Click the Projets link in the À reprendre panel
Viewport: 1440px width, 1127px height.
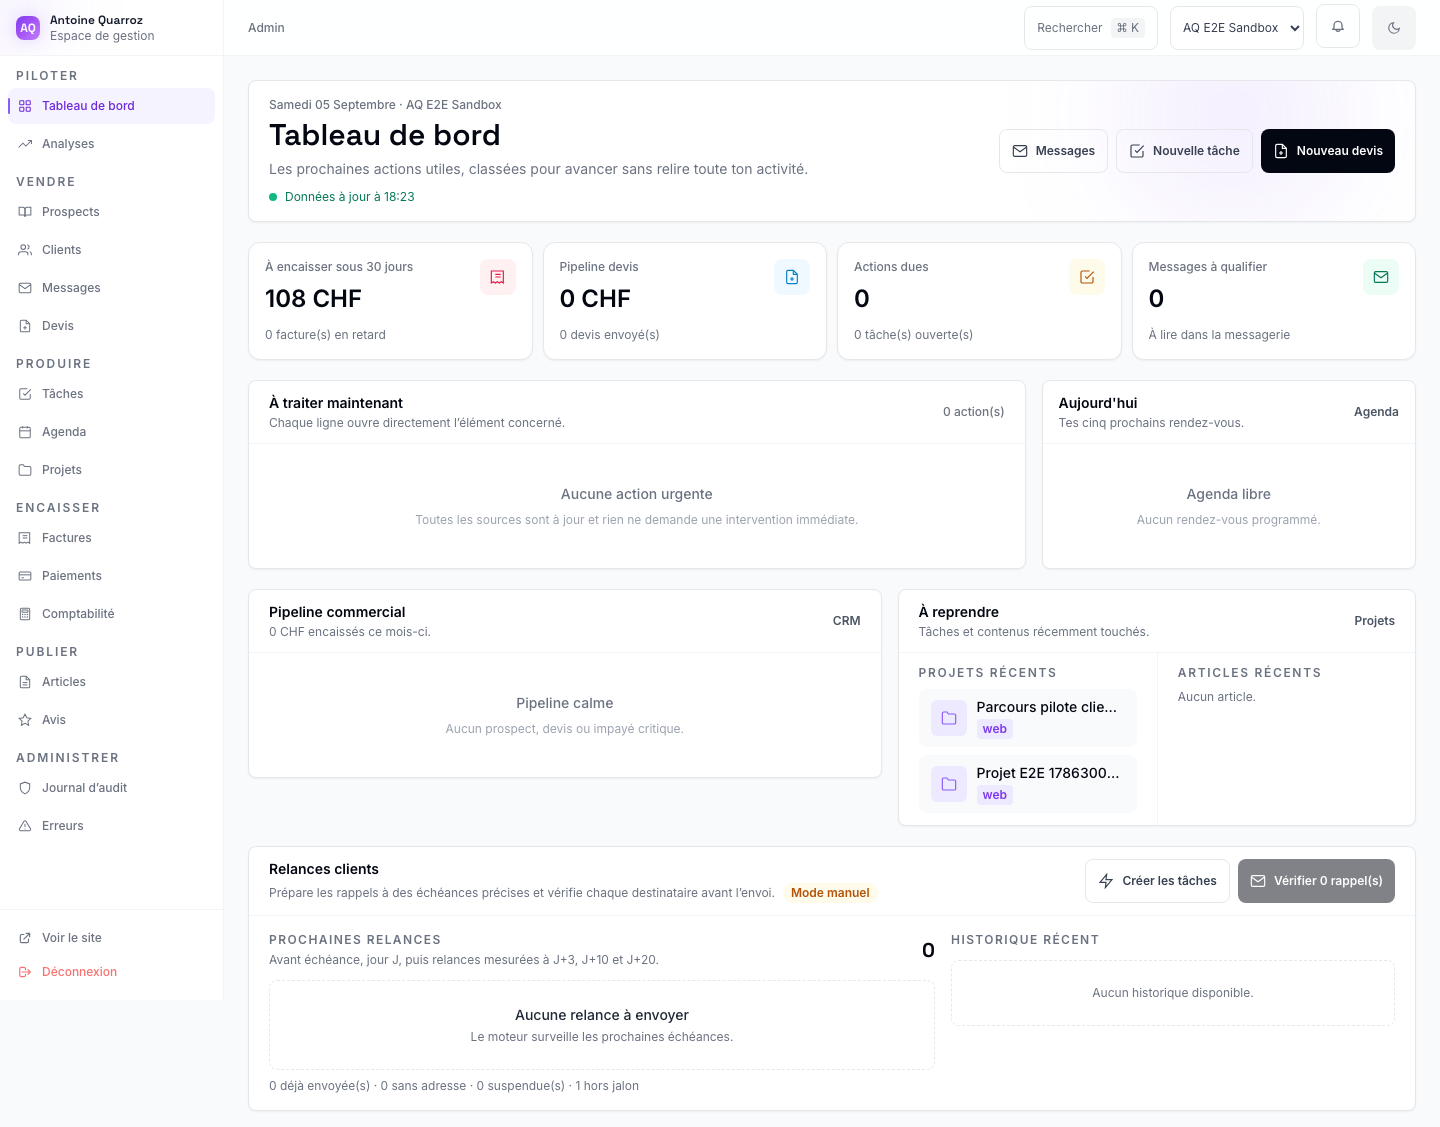1374,621
